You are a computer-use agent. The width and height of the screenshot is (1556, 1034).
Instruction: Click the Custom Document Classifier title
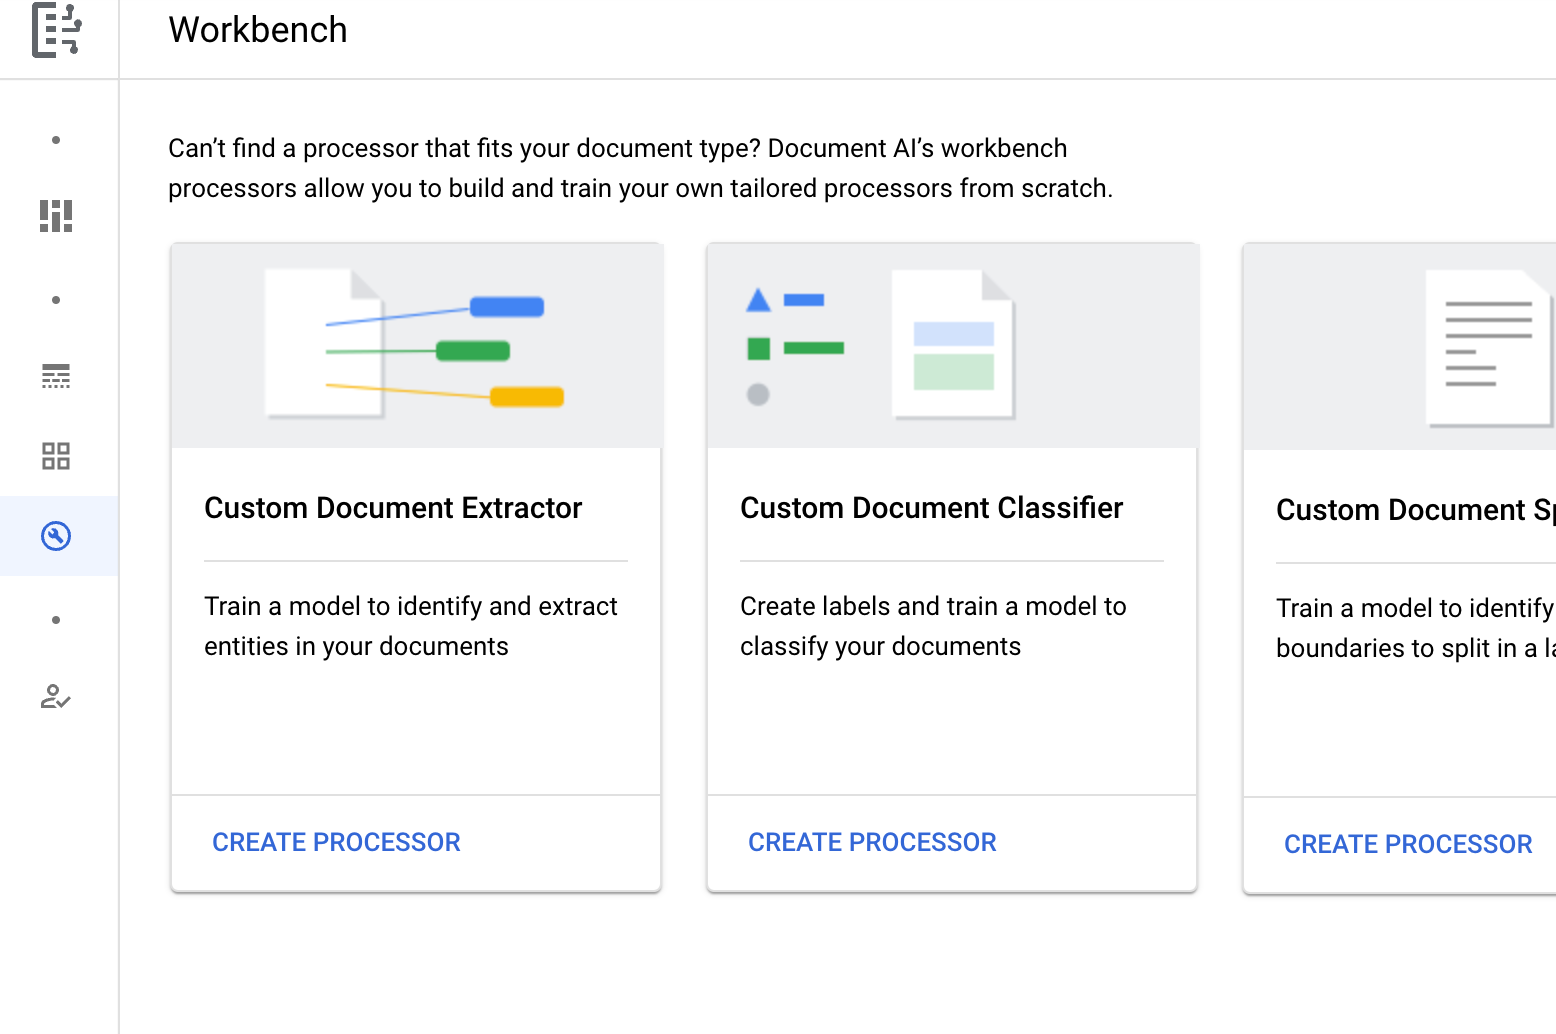tap(932, 508)
